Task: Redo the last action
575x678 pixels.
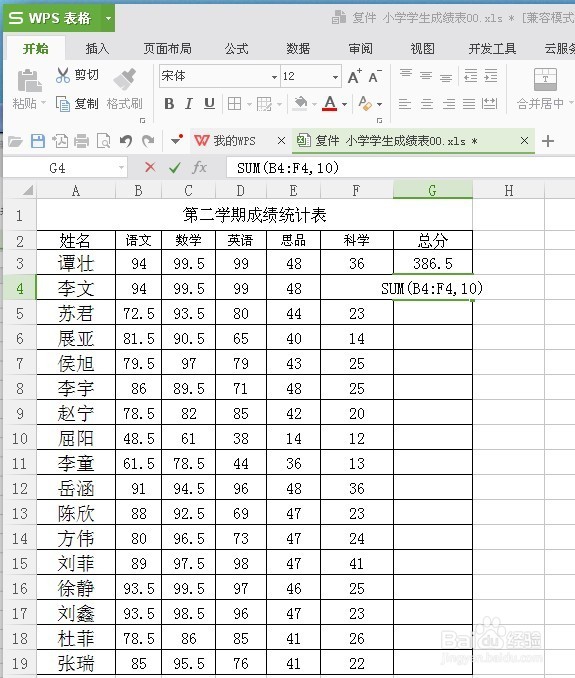Action: coord(148,141)
